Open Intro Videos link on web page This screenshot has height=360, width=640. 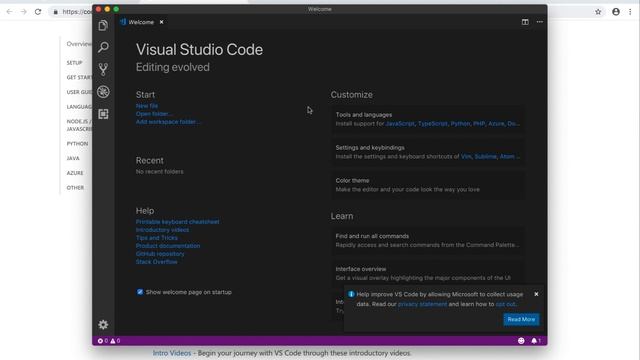coord(172,353)
